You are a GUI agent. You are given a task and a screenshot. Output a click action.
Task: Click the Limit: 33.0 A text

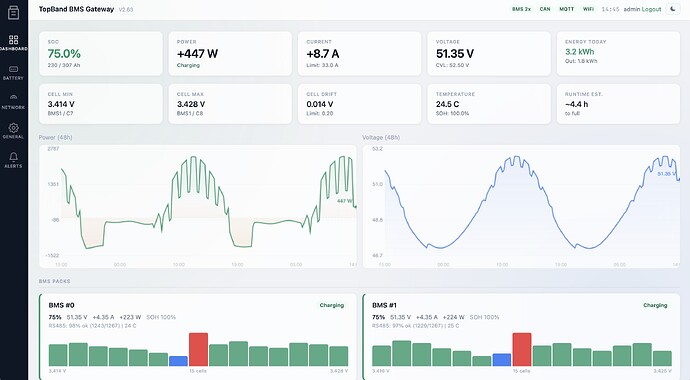click(x=323, y=65)
